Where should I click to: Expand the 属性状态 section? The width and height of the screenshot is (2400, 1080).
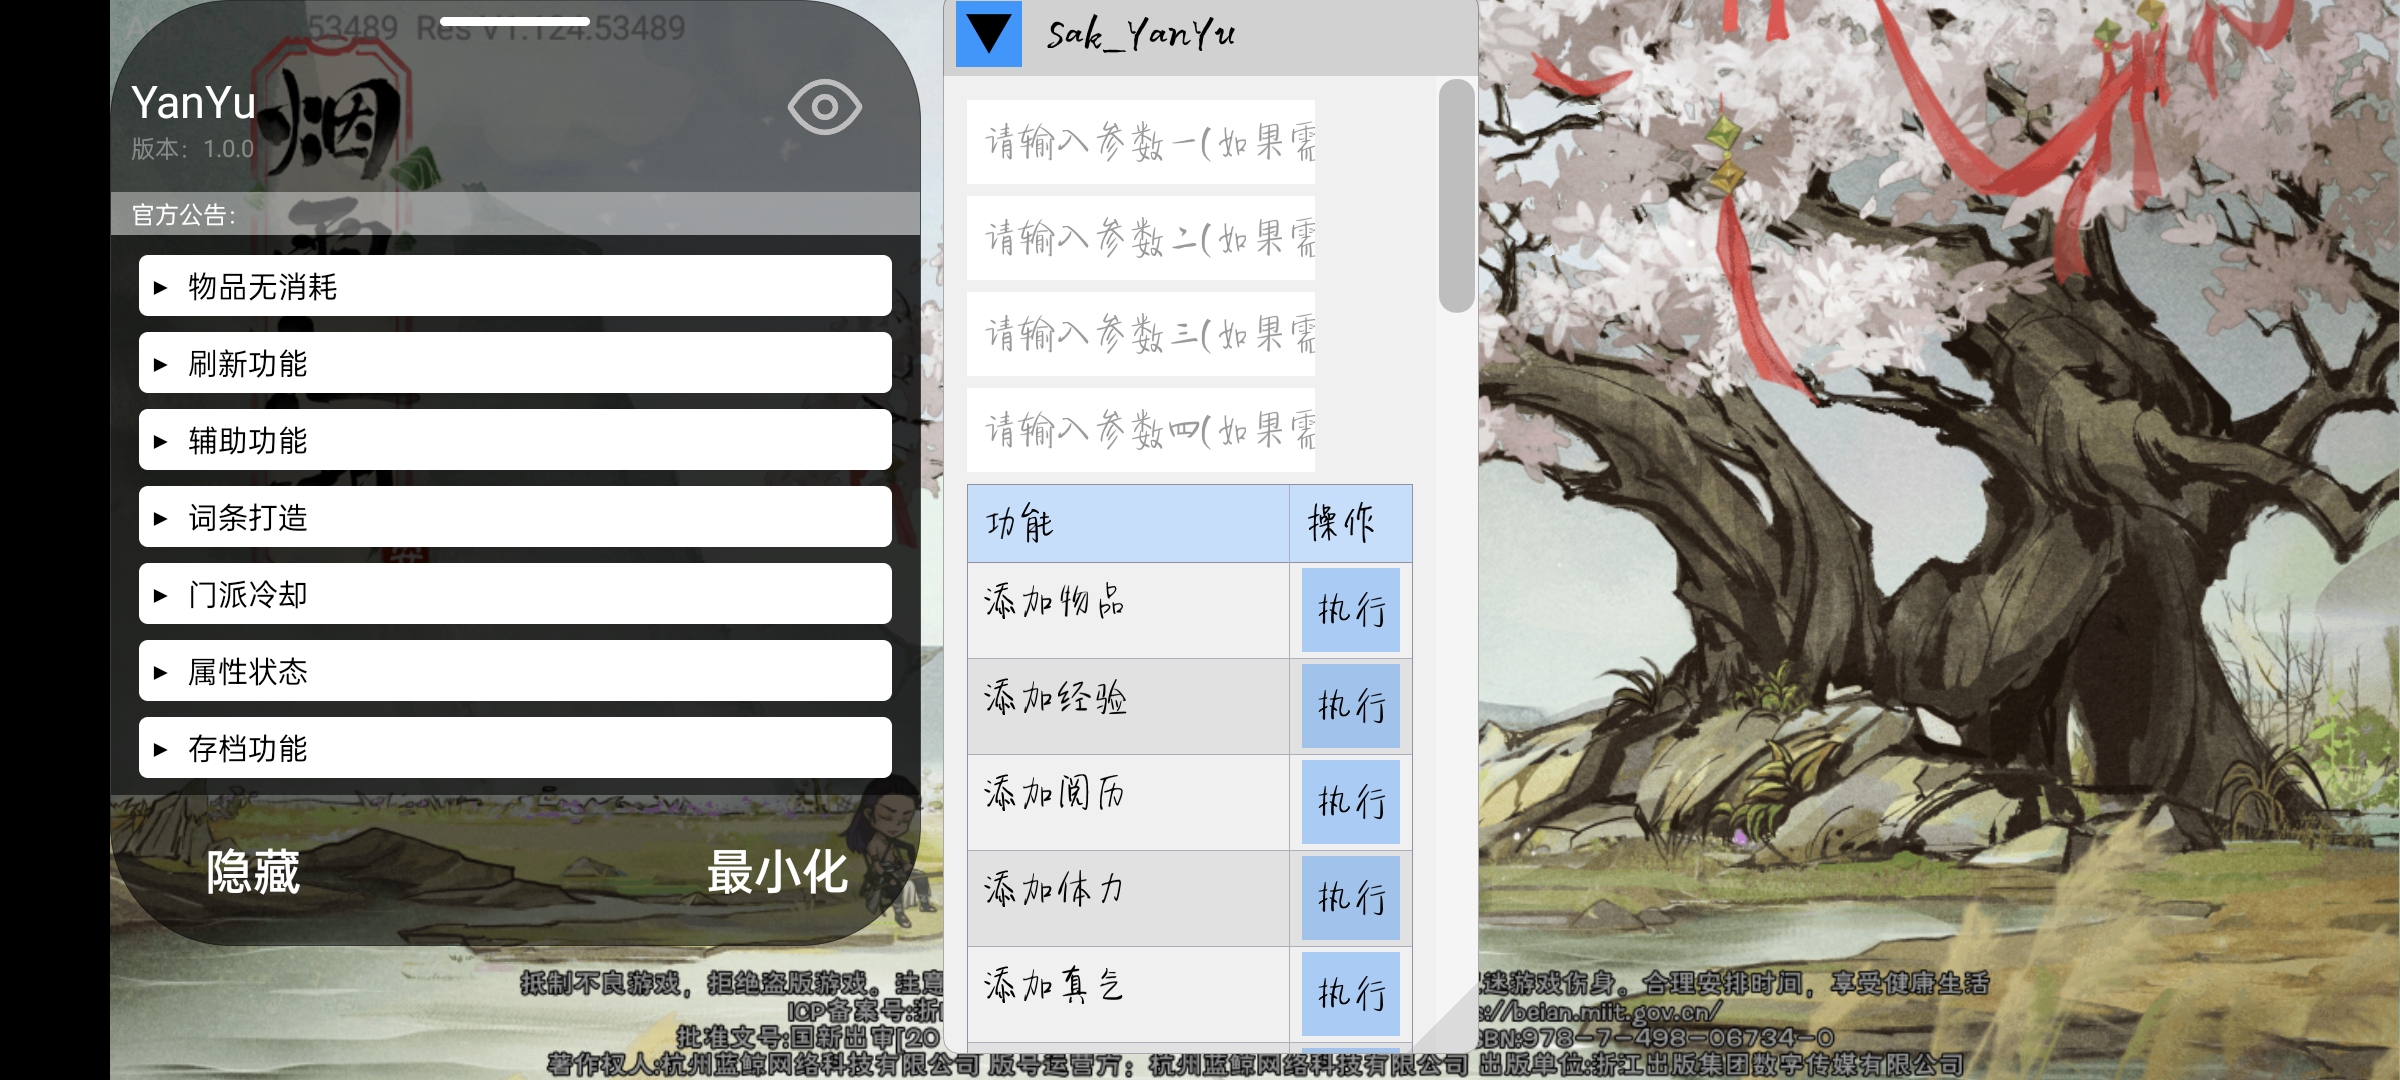[x=515, y=671]
